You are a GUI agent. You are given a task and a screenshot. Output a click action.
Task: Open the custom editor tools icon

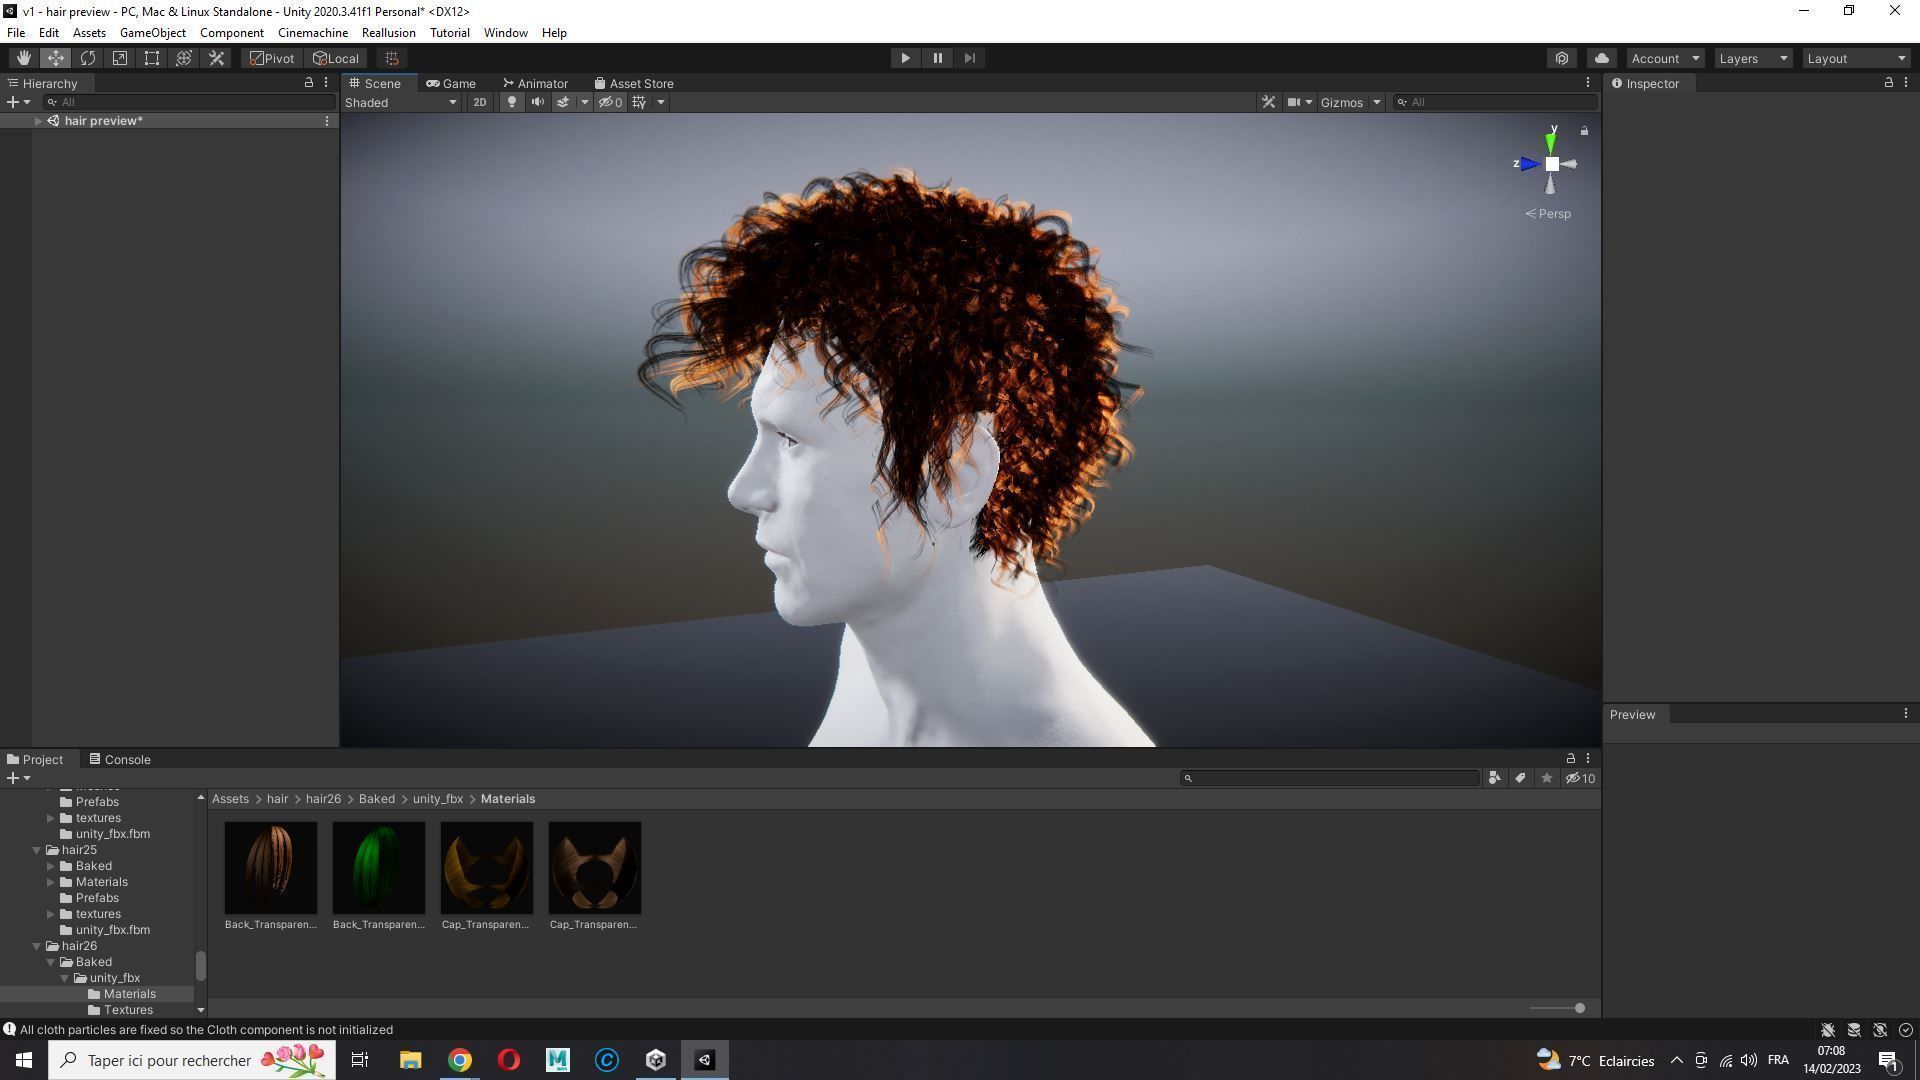pos(216,58)
